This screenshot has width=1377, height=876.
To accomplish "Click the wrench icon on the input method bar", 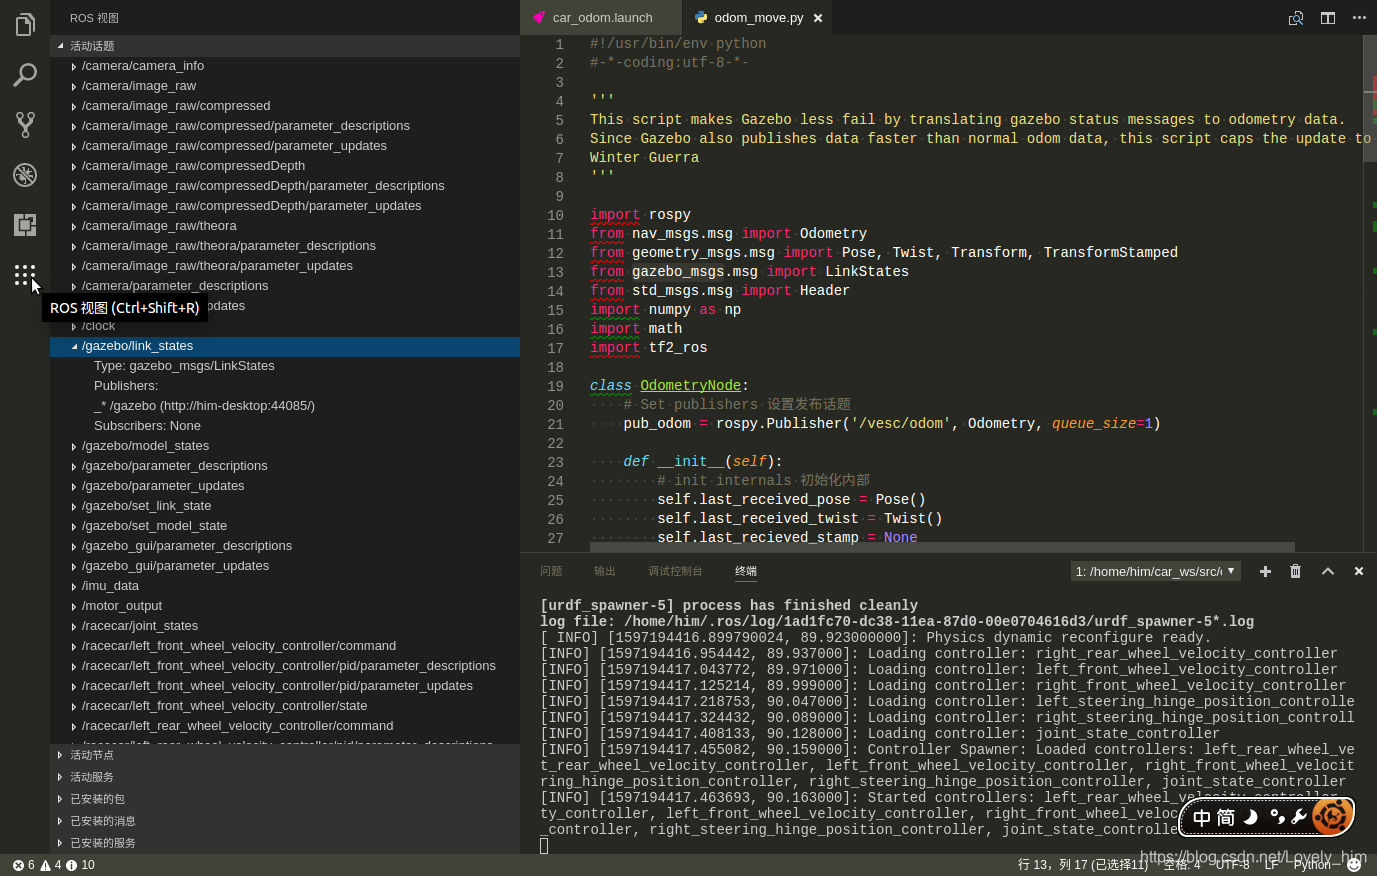I will [x=1299, y=817].
